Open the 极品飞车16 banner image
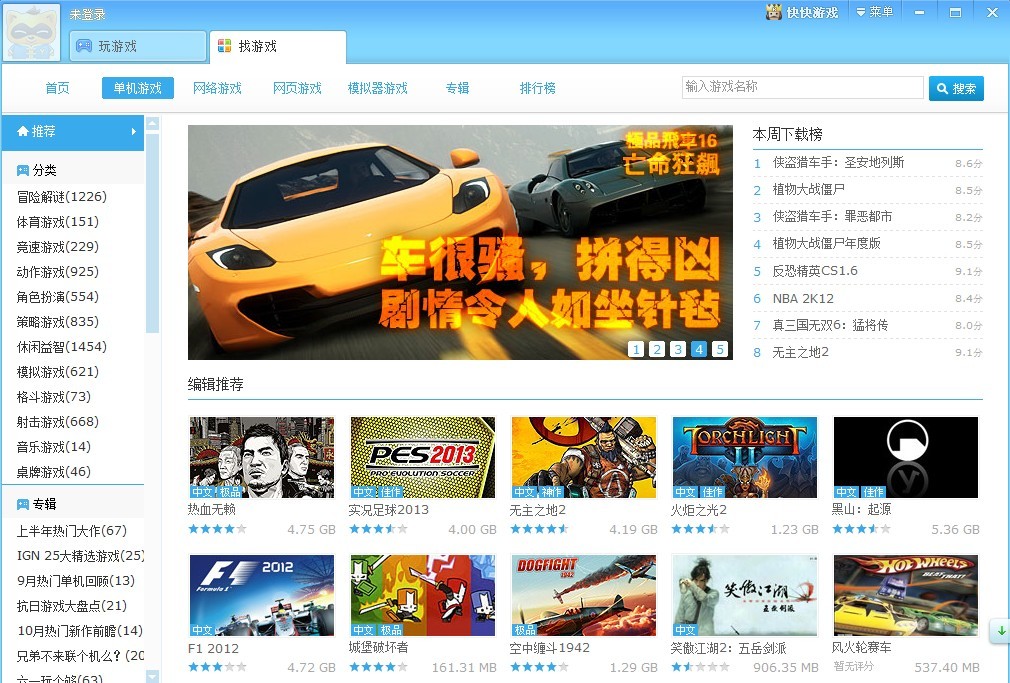1010x683 pixels. pos(461,242)
